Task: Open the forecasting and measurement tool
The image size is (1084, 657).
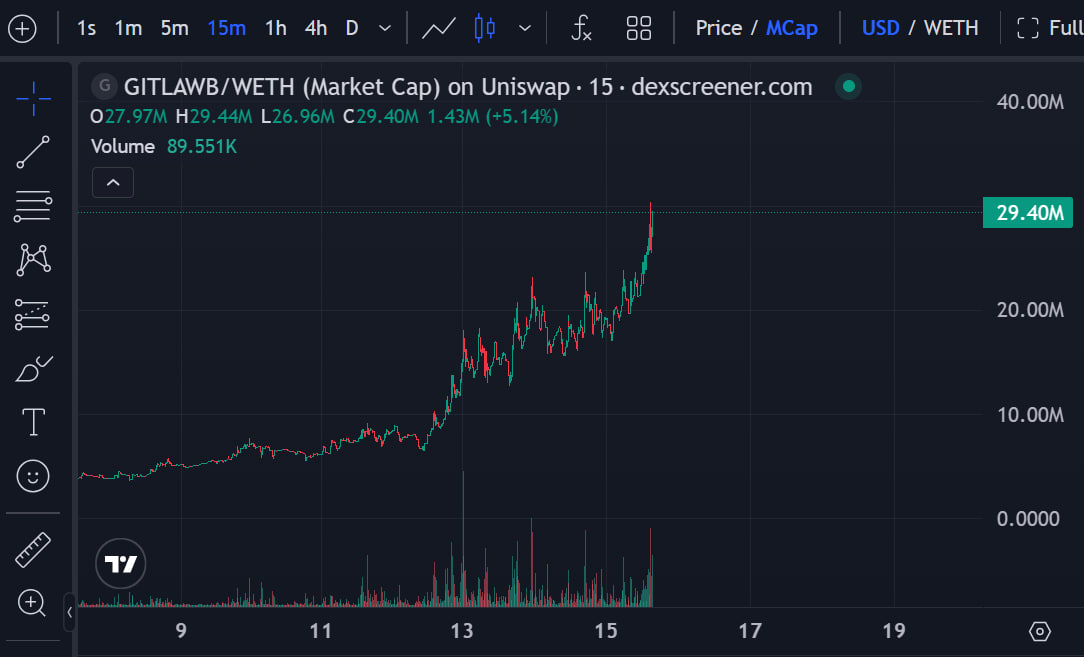Action: coord(32,315)
